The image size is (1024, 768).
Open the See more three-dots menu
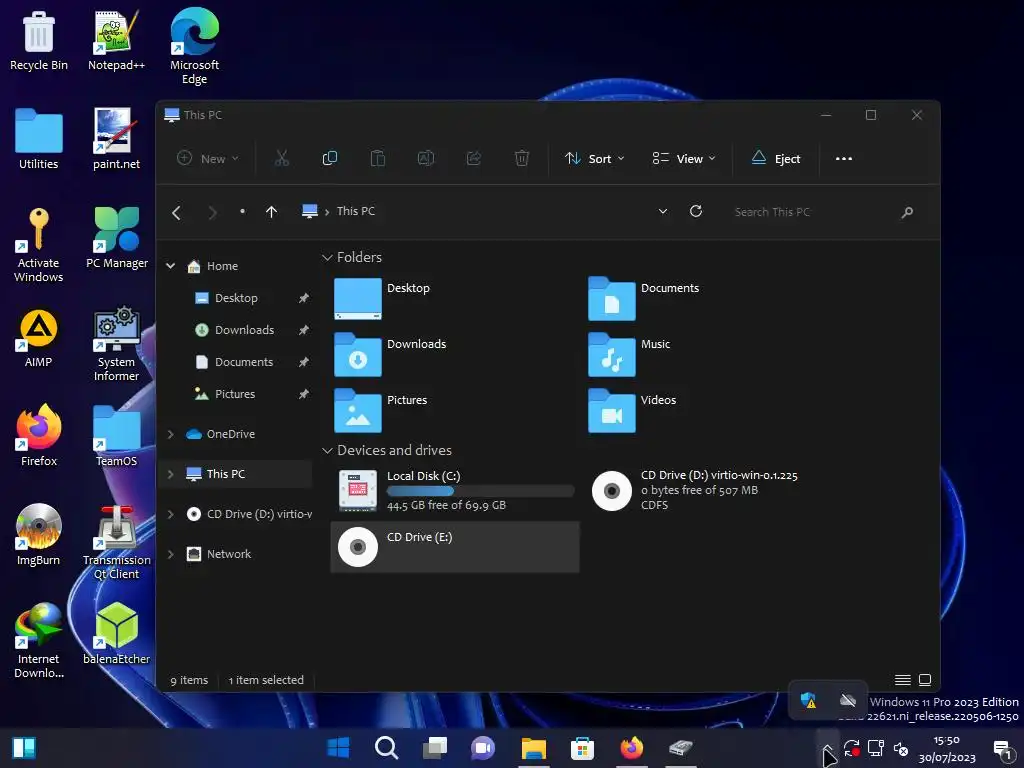(x=844, y=159)
